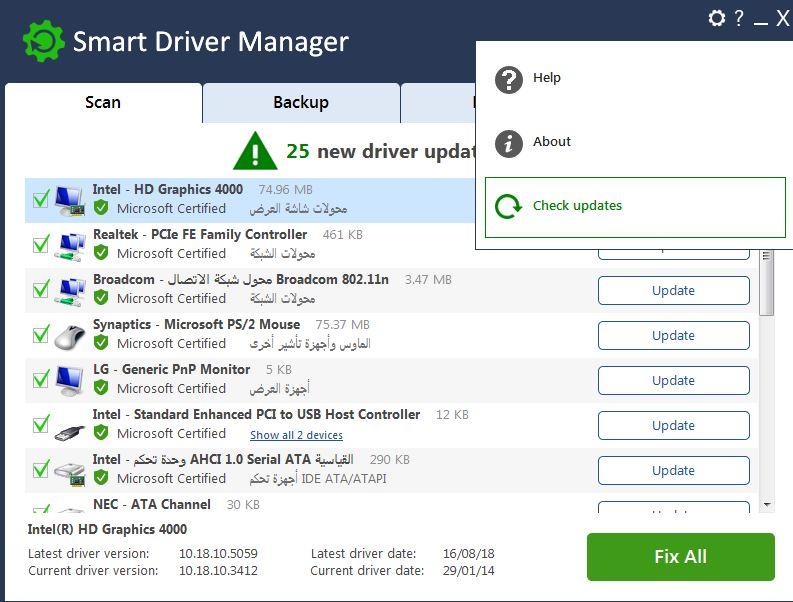This screenshot has width=793, height=602.
Task: Click certified shield icon for Intel HD Graphics
Action: [x=101, y=207]
